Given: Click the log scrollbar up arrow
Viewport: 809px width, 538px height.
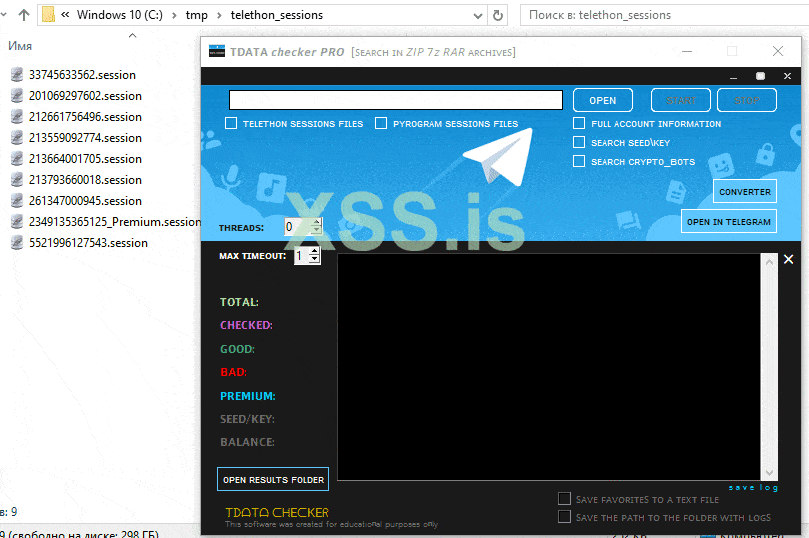Looking at the screenshot, I should [x=769, y=262].
